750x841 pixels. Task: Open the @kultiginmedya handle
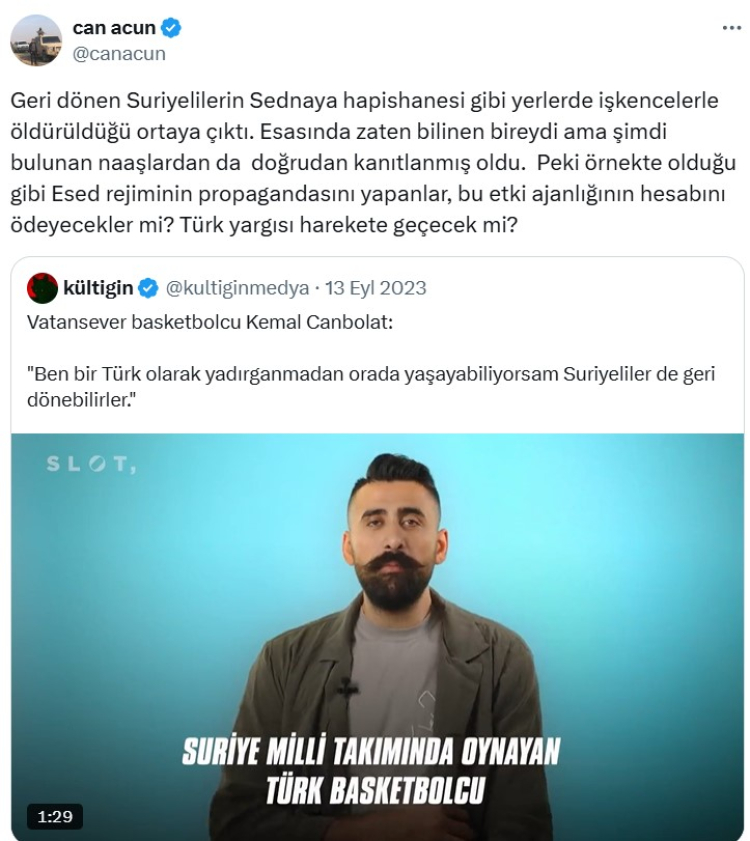237,288
